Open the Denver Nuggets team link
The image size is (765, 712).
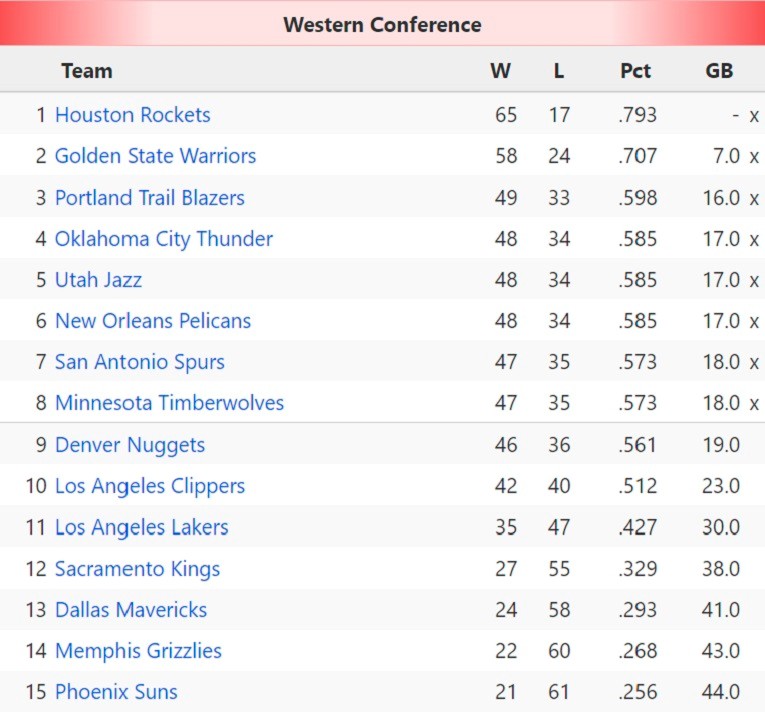[x=129, y=445]
